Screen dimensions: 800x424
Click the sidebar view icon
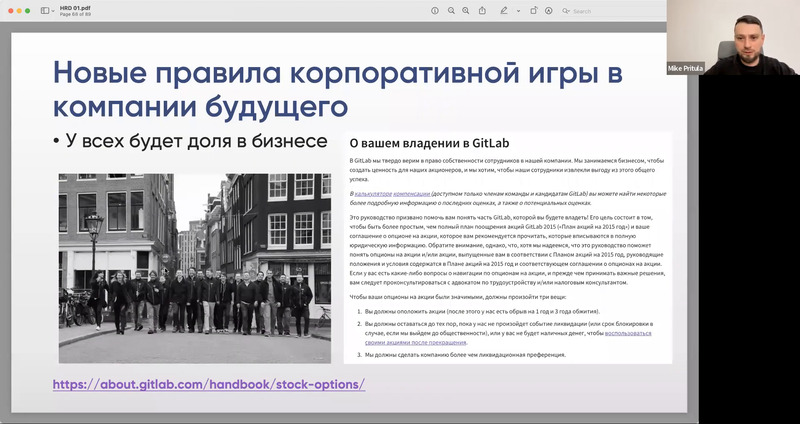tap(44, 10)
